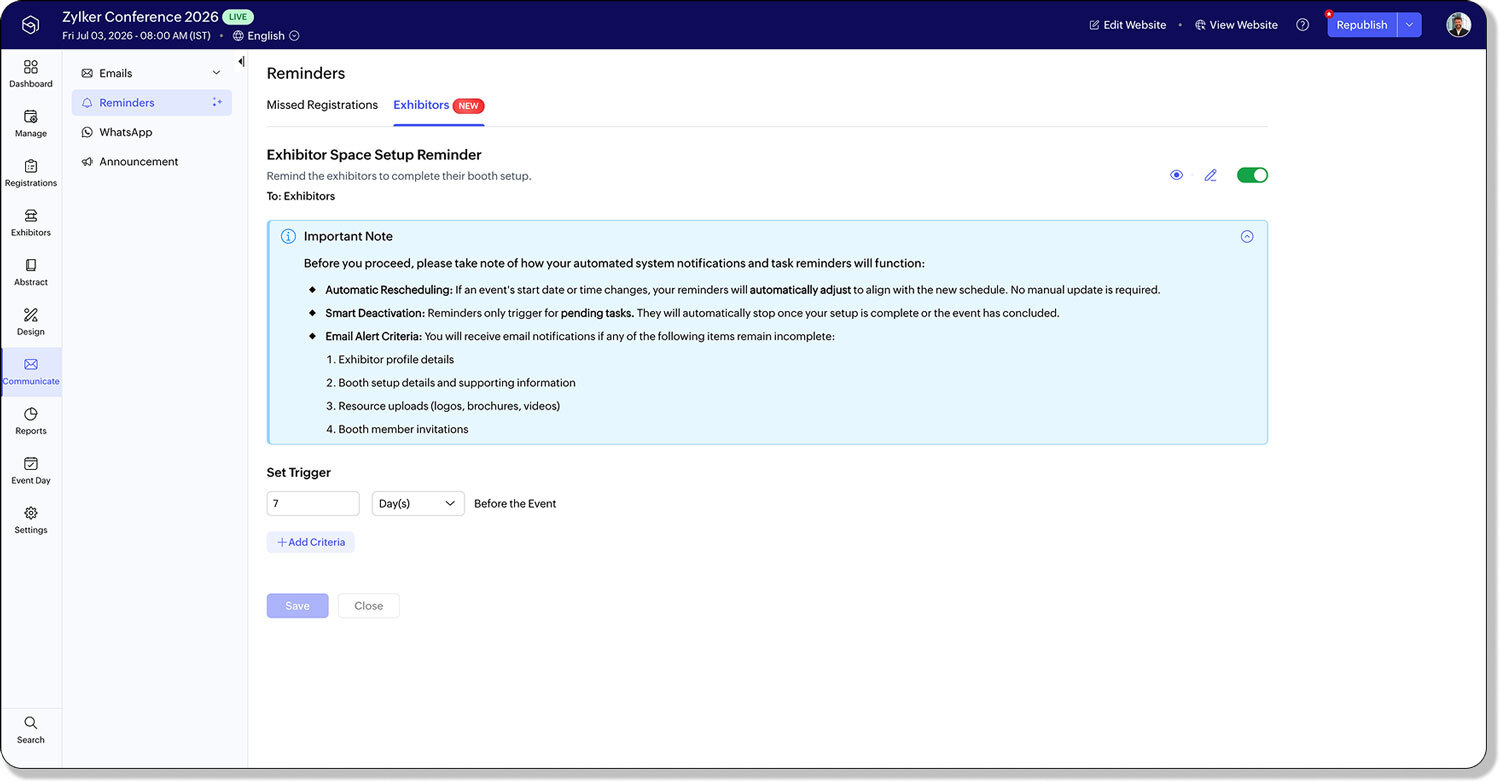Screen dimensions: 1500x782
Task: Select the Exhibitors tab
Action: [421, 105]
